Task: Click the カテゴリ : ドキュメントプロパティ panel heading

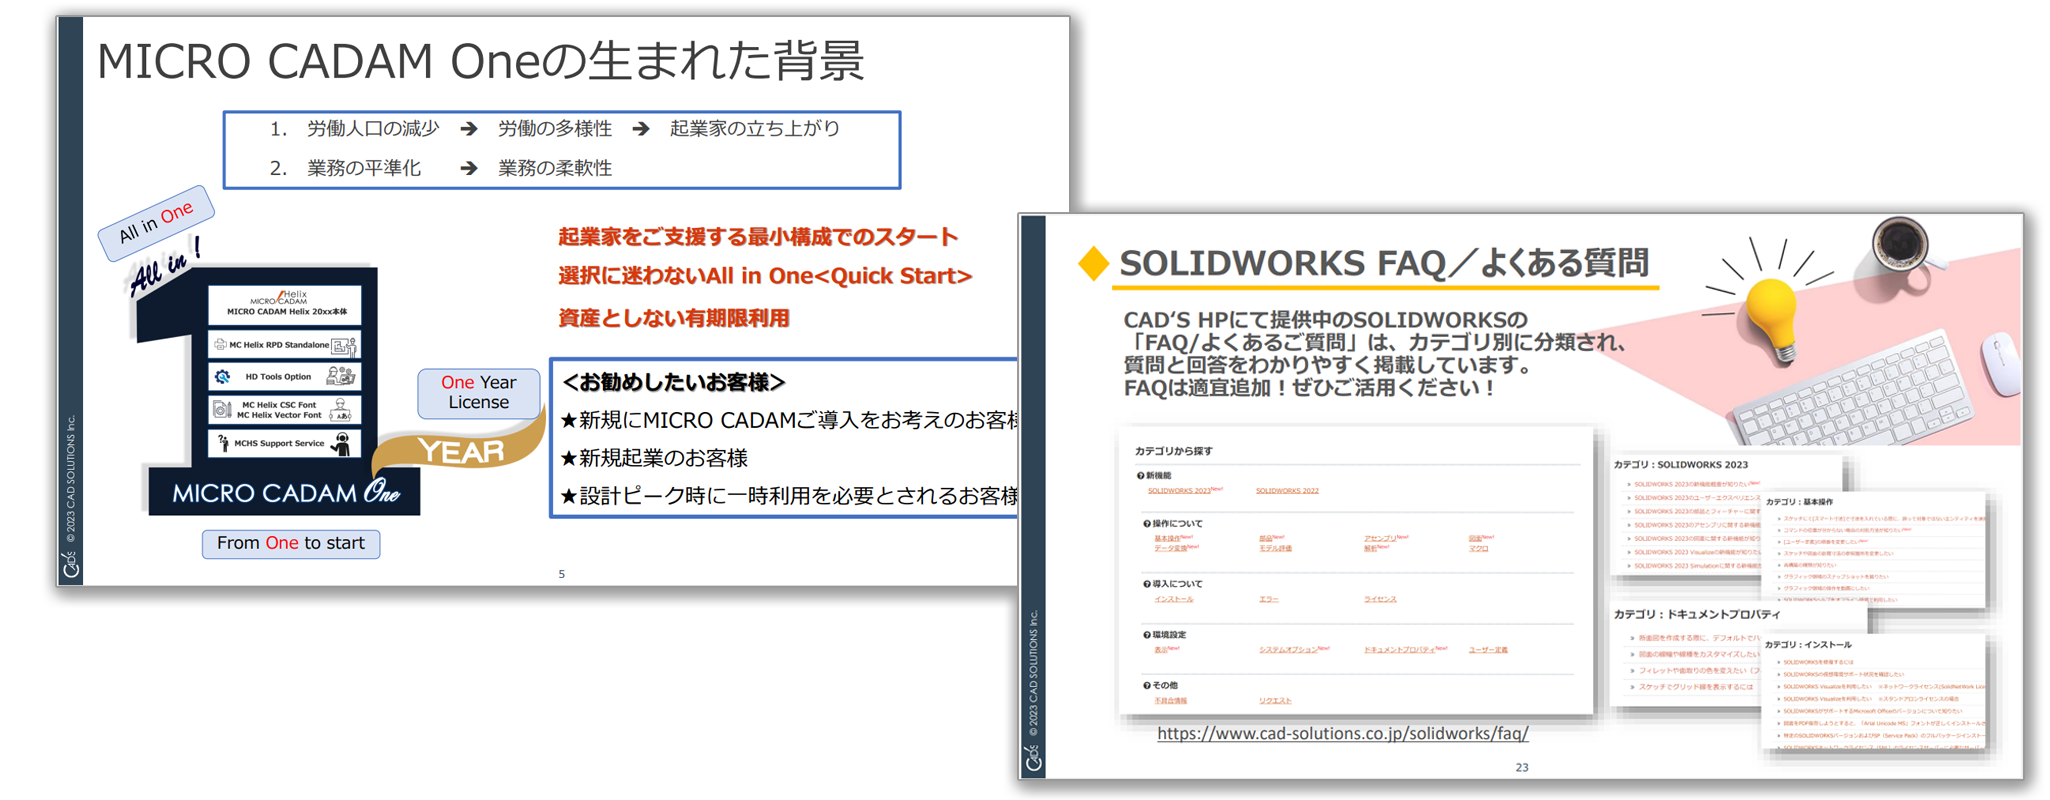Action: tap(1697, 614)
